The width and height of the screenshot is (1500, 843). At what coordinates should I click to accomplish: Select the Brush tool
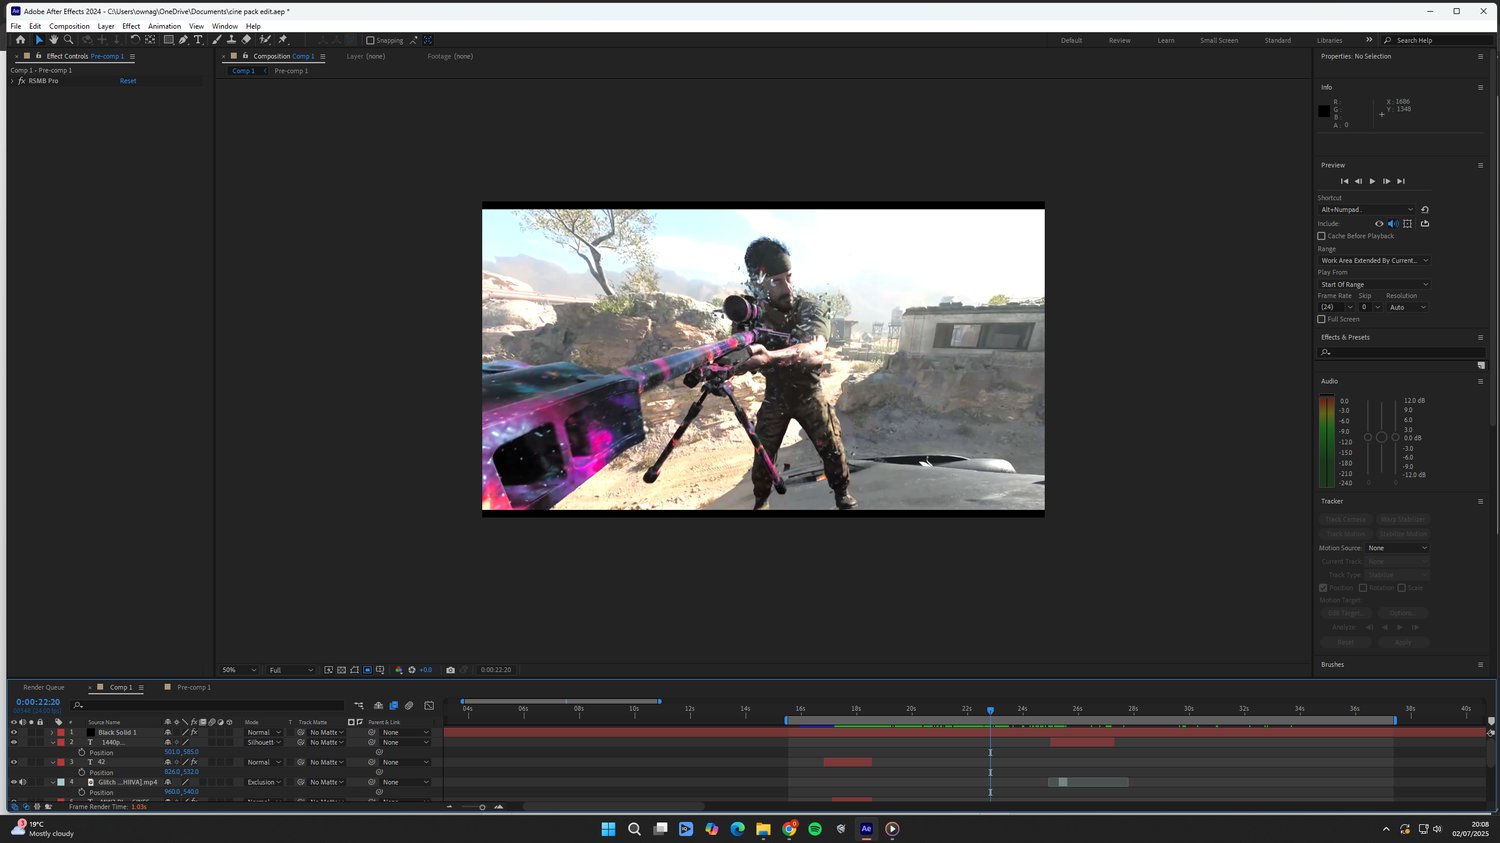tap(217, 40)
